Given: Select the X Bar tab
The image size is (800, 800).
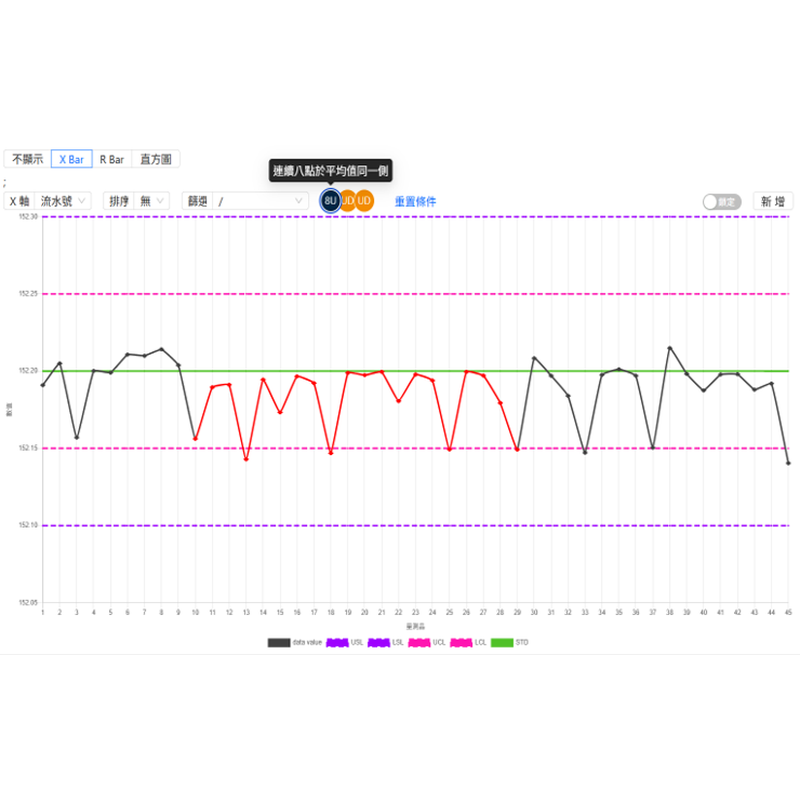Looking at the screenshot, I should coord(72,159).
